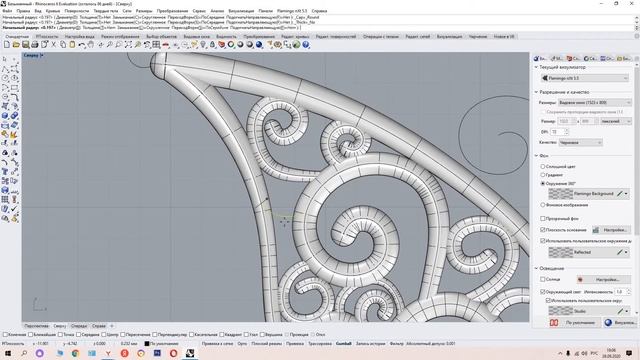Click the Copy icon in toolbar
This screenshot has height=360, width=640.
[63, 45]
